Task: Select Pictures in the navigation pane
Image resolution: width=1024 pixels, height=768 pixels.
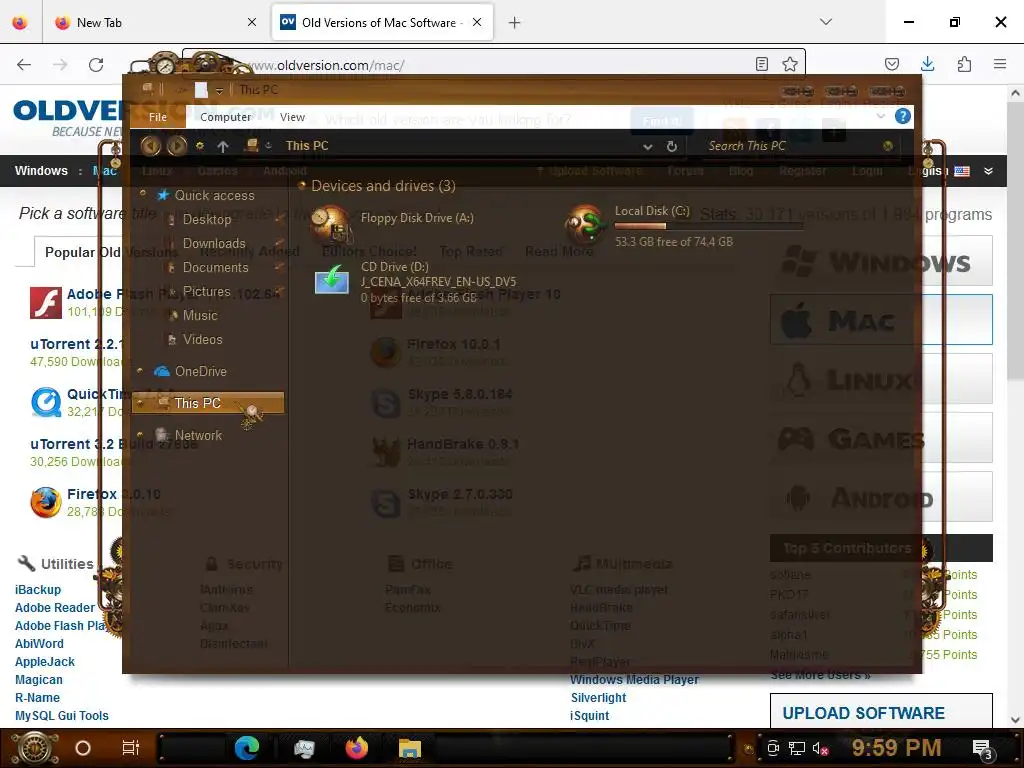Action: coord(206,291)
